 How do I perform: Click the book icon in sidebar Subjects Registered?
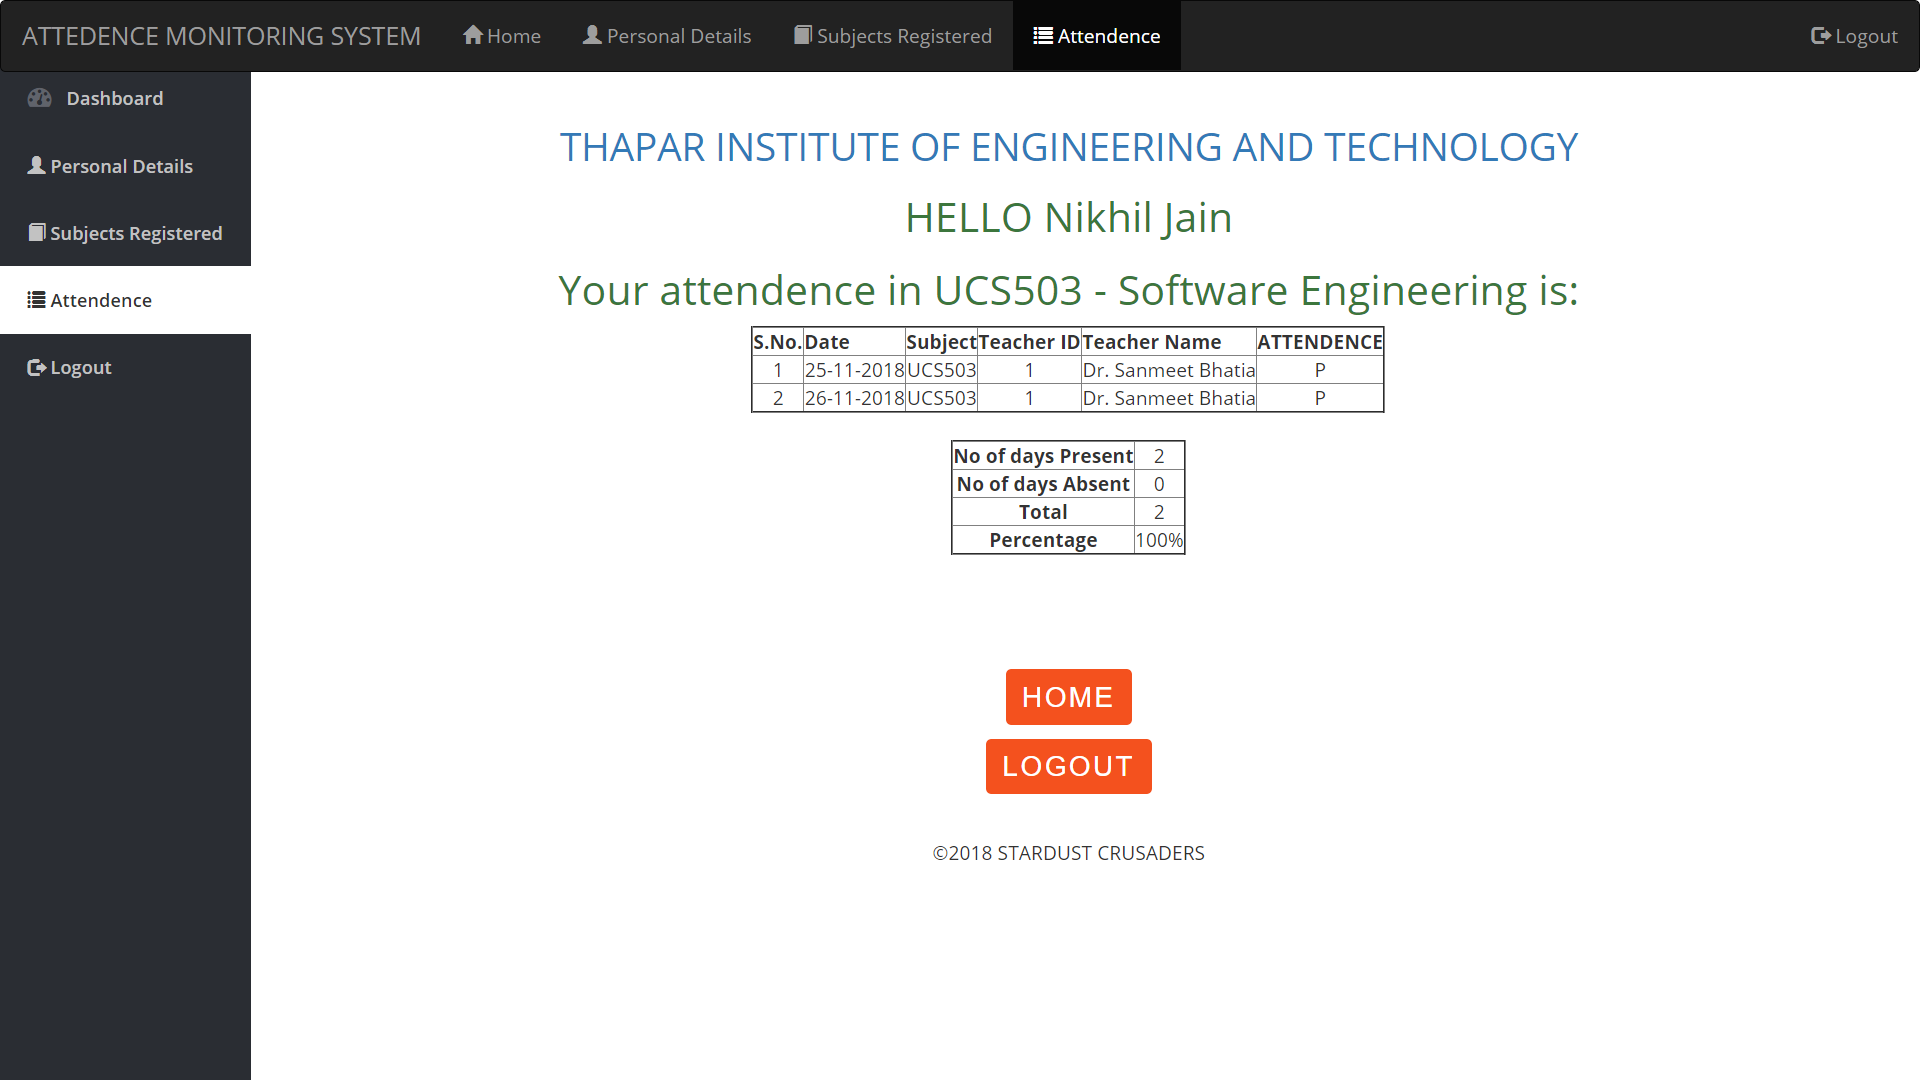(x=37, y=232)
